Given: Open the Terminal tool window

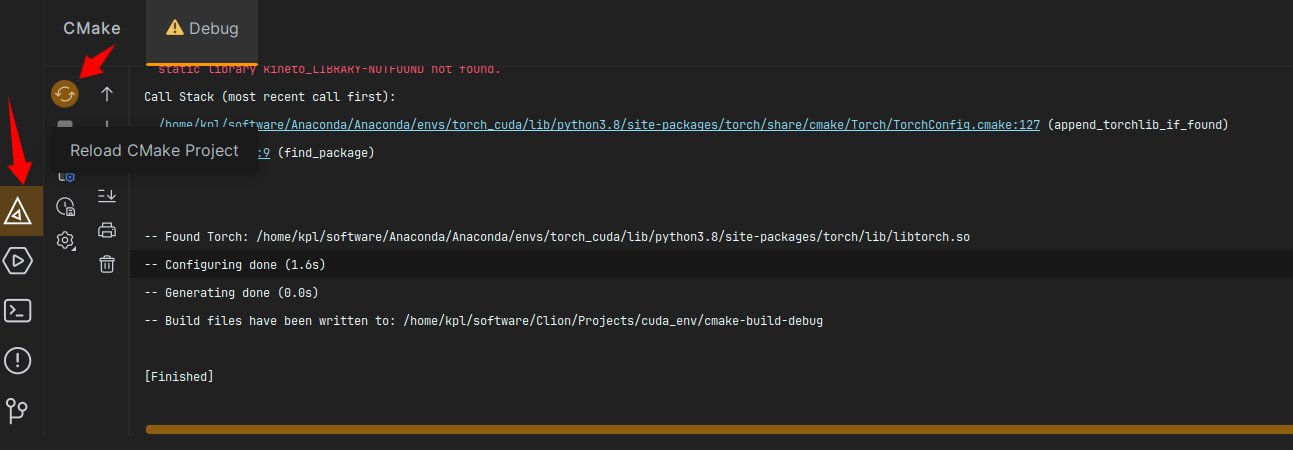Looking at the screenshot, I should tap(19, 310).
